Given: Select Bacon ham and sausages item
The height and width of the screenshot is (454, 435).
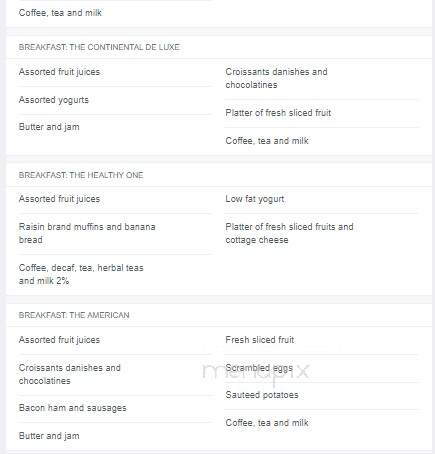Looking at the screenshot, I should click(72, 408).
